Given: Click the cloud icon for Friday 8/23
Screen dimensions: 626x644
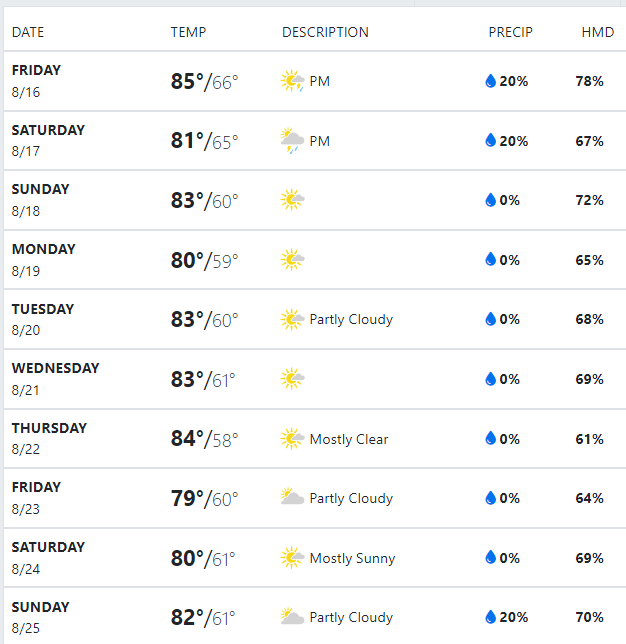Looking at the screenshot, I should (x=292, y=498).
